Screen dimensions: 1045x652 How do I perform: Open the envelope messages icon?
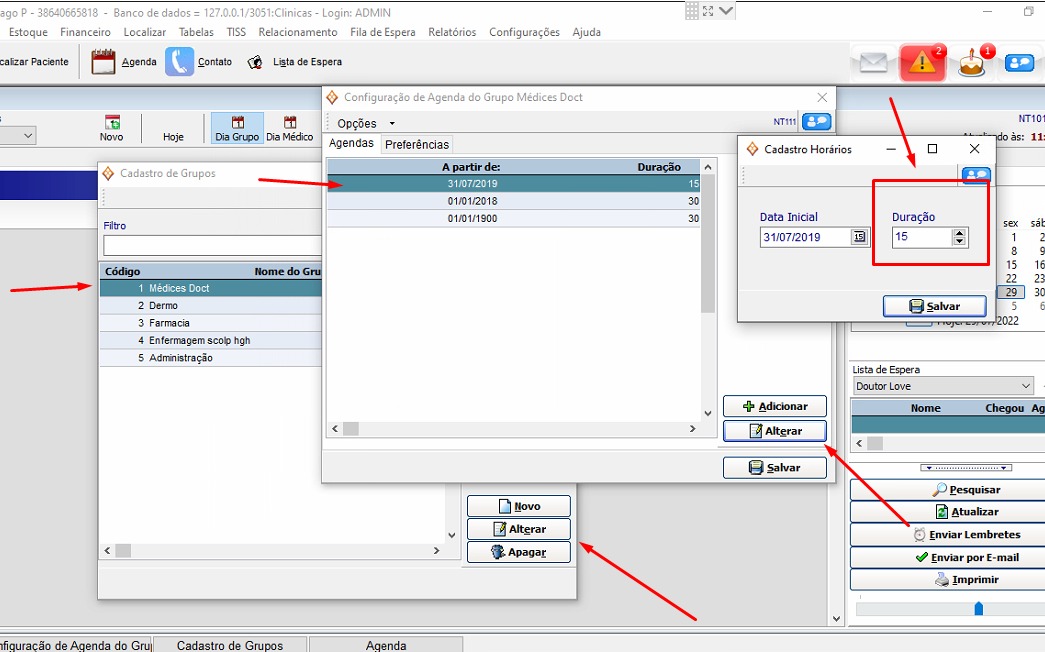coord(873,63)
